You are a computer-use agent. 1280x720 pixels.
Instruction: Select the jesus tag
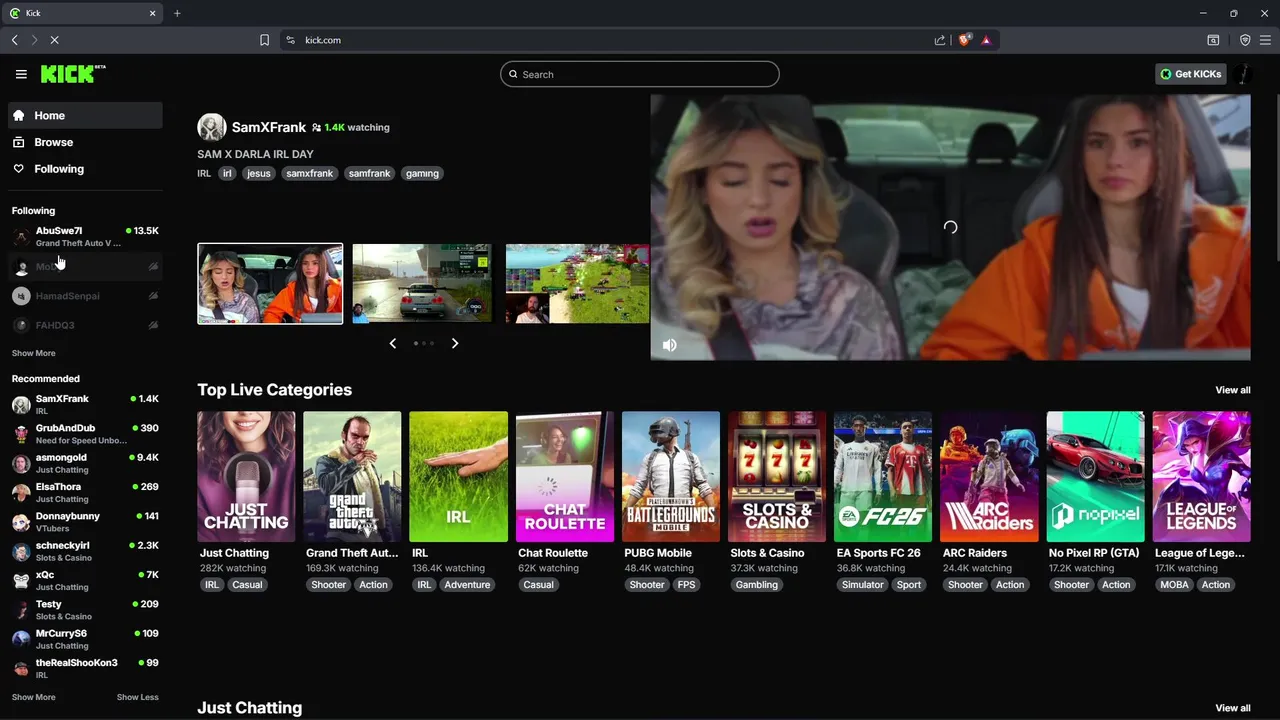pyautogui.click(x=258, y=173)
